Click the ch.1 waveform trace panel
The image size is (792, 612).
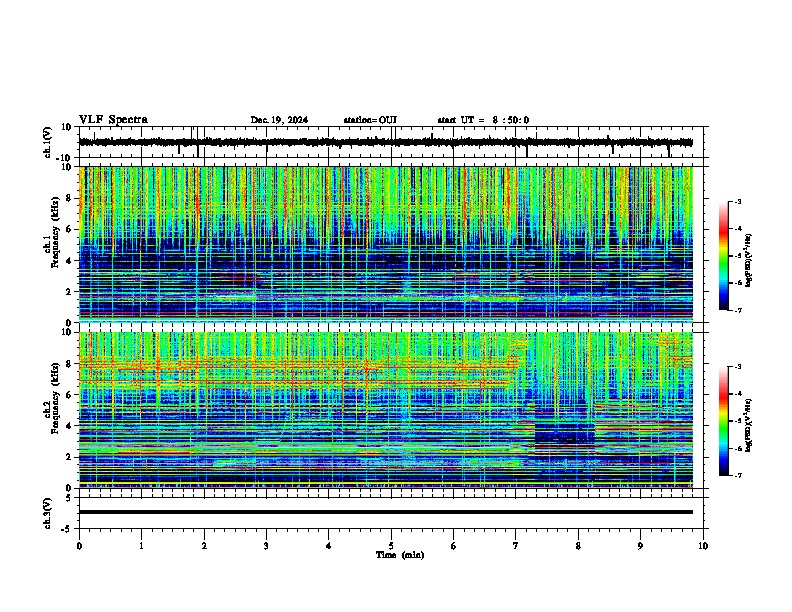coord(390,142)
